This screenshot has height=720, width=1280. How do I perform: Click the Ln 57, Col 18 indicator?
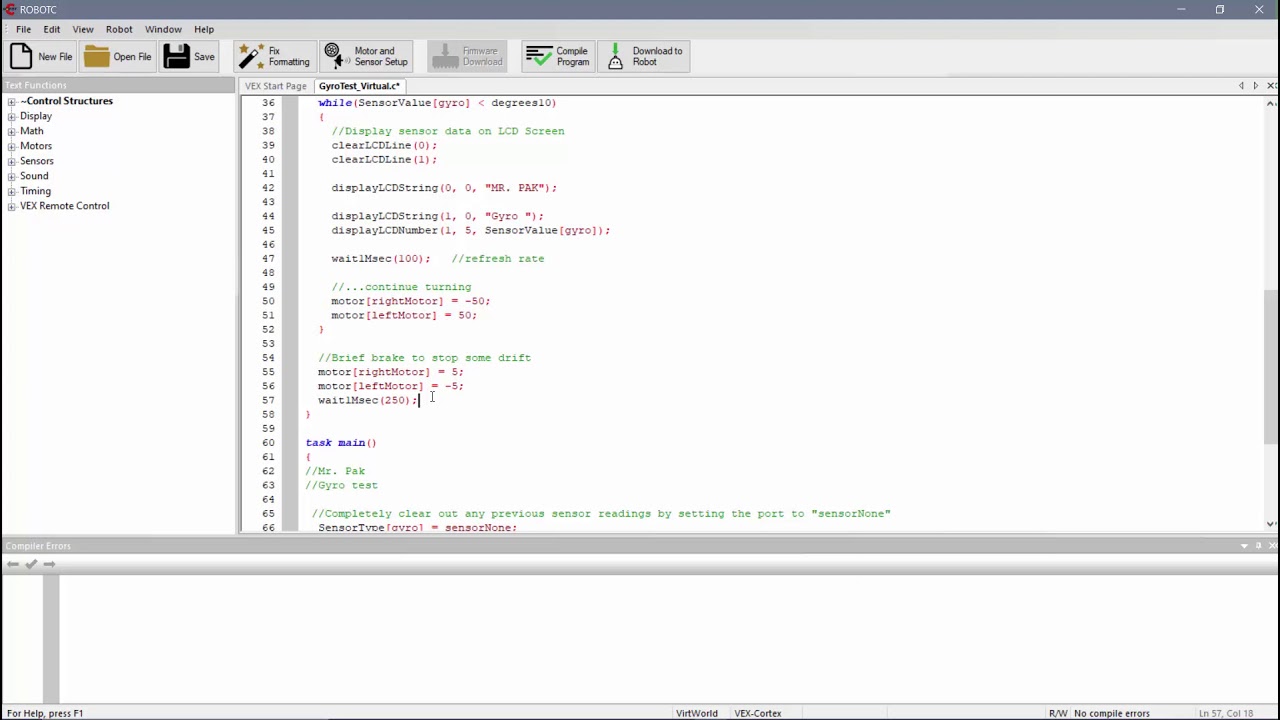click(1226, 713)
